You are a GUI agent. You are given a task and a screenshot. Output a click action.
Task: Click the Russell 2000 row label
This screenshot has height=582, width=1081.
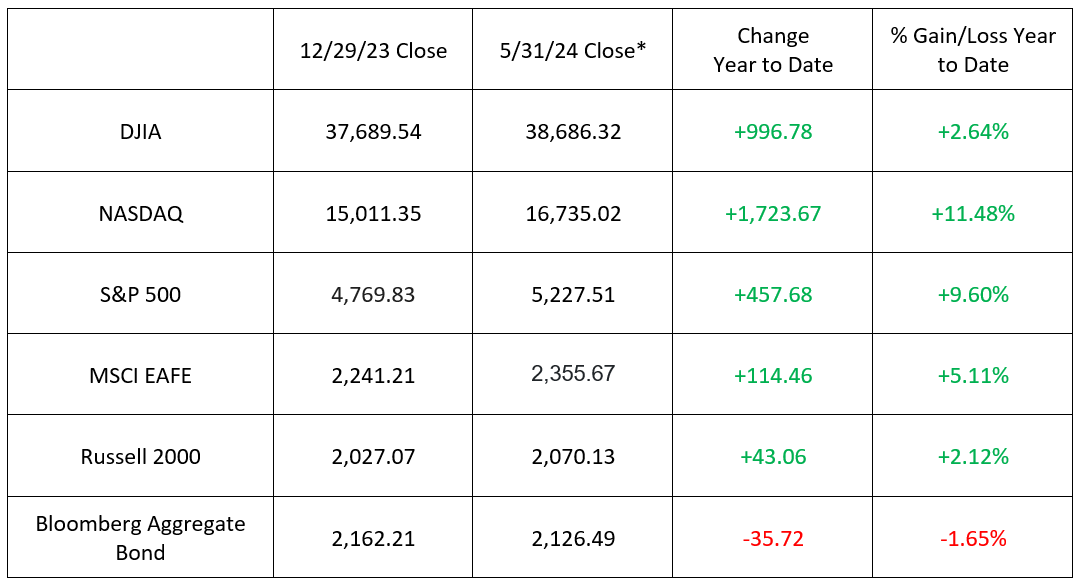tap(140, 457)
